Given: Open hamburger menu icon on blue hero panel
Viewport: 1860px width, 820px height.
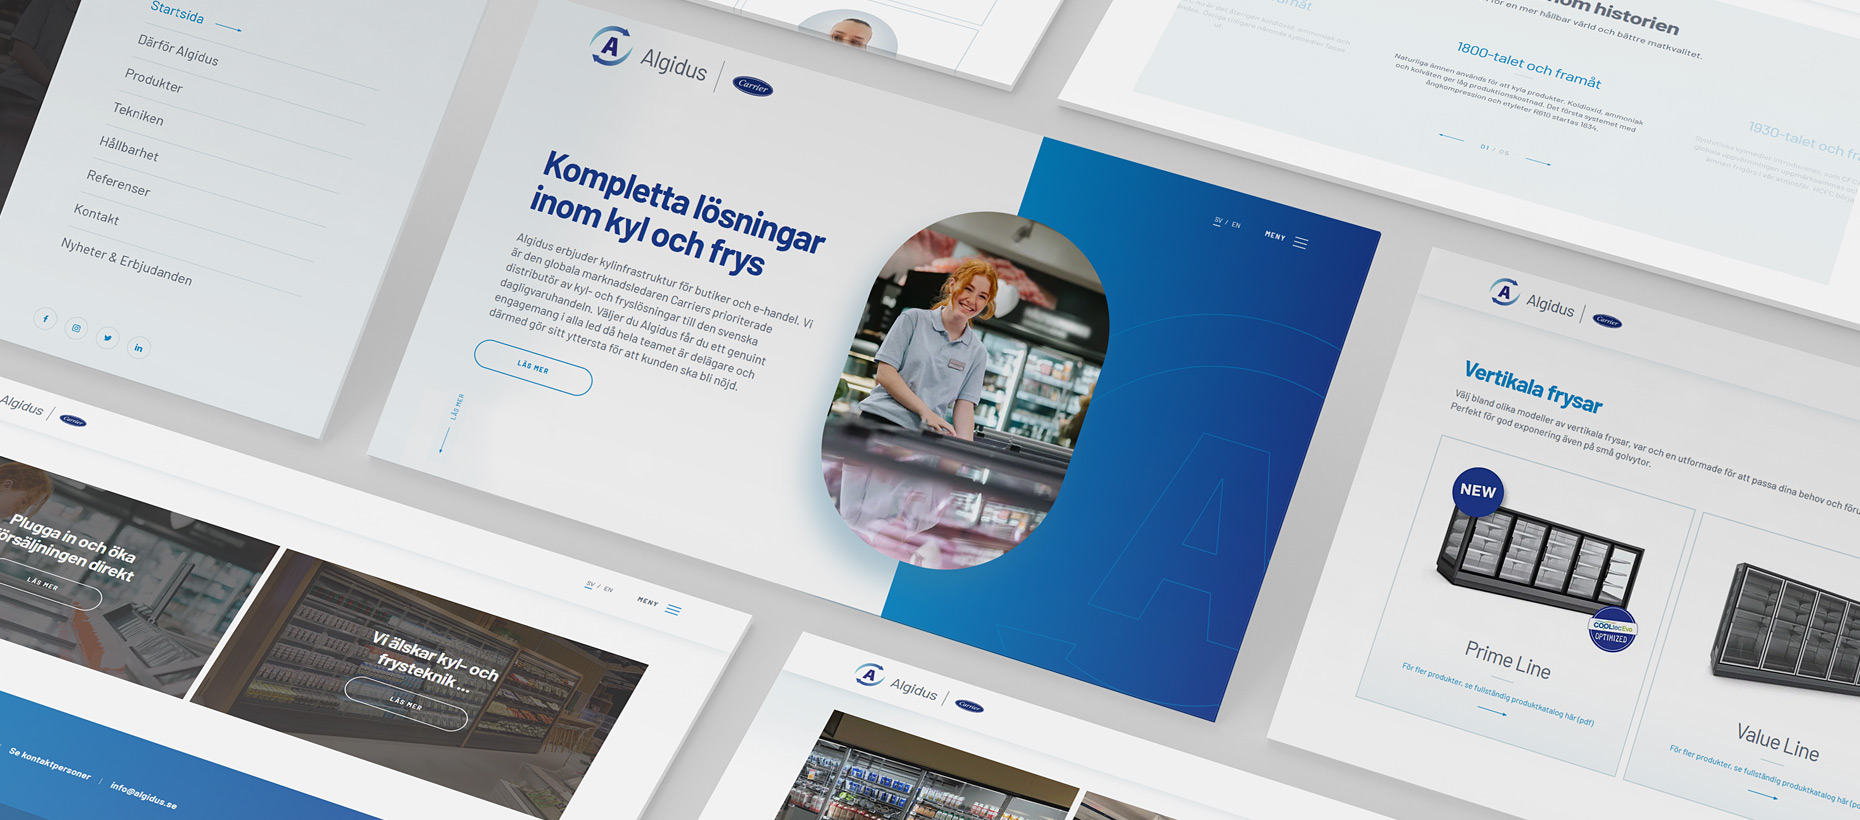Looking at the screenshot, I should coord(1300,243).
